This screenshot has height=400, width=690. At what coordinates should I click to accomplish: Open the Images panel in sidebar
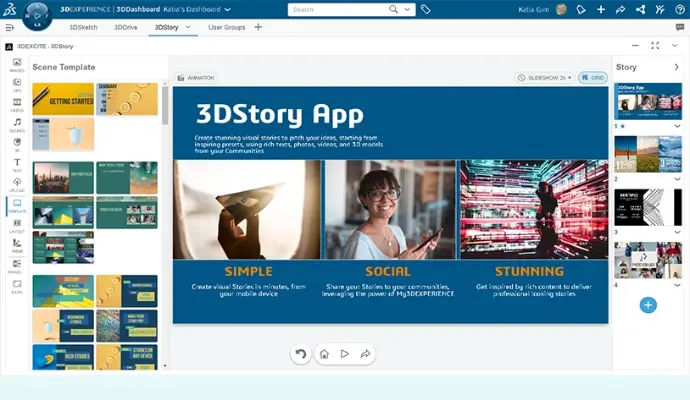[17, 65]
